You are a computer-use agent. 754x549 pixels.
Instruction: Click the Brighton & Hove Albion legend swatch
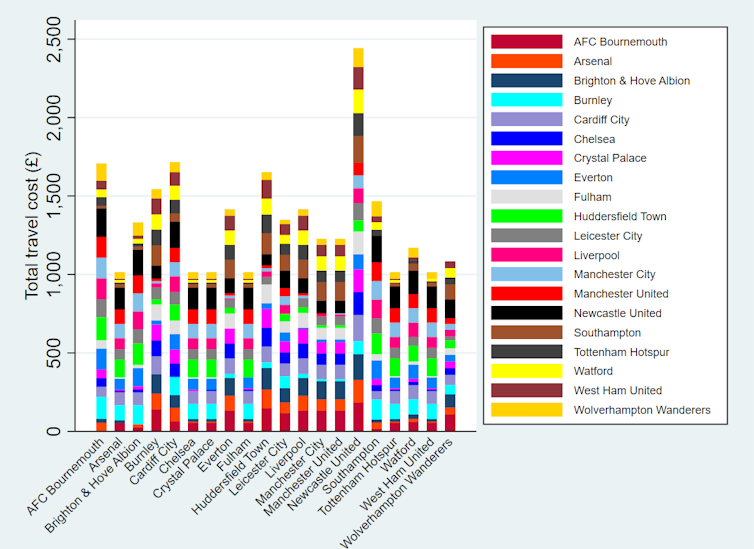(x=527, y=80)
